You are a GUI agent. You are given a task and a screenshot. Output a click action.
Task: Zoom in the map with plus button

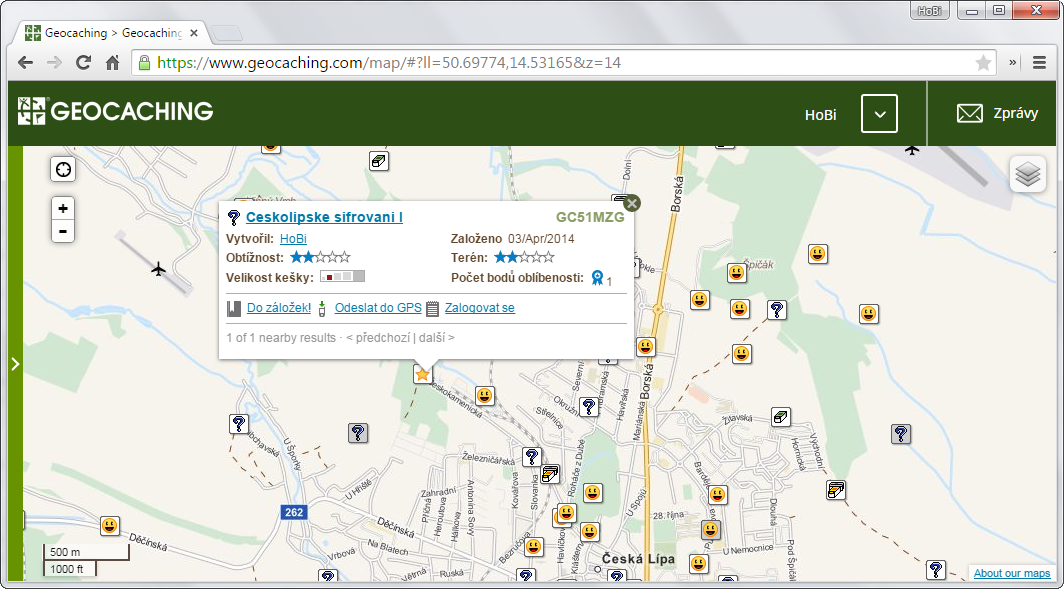click(63, 208)
